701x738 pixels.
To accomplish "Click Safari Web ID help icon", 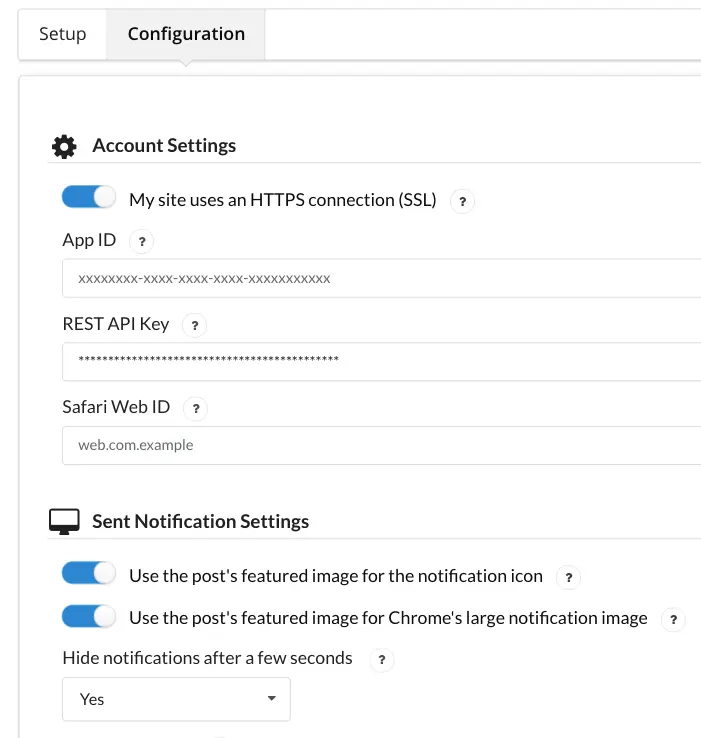I will (x=196, y=408).
